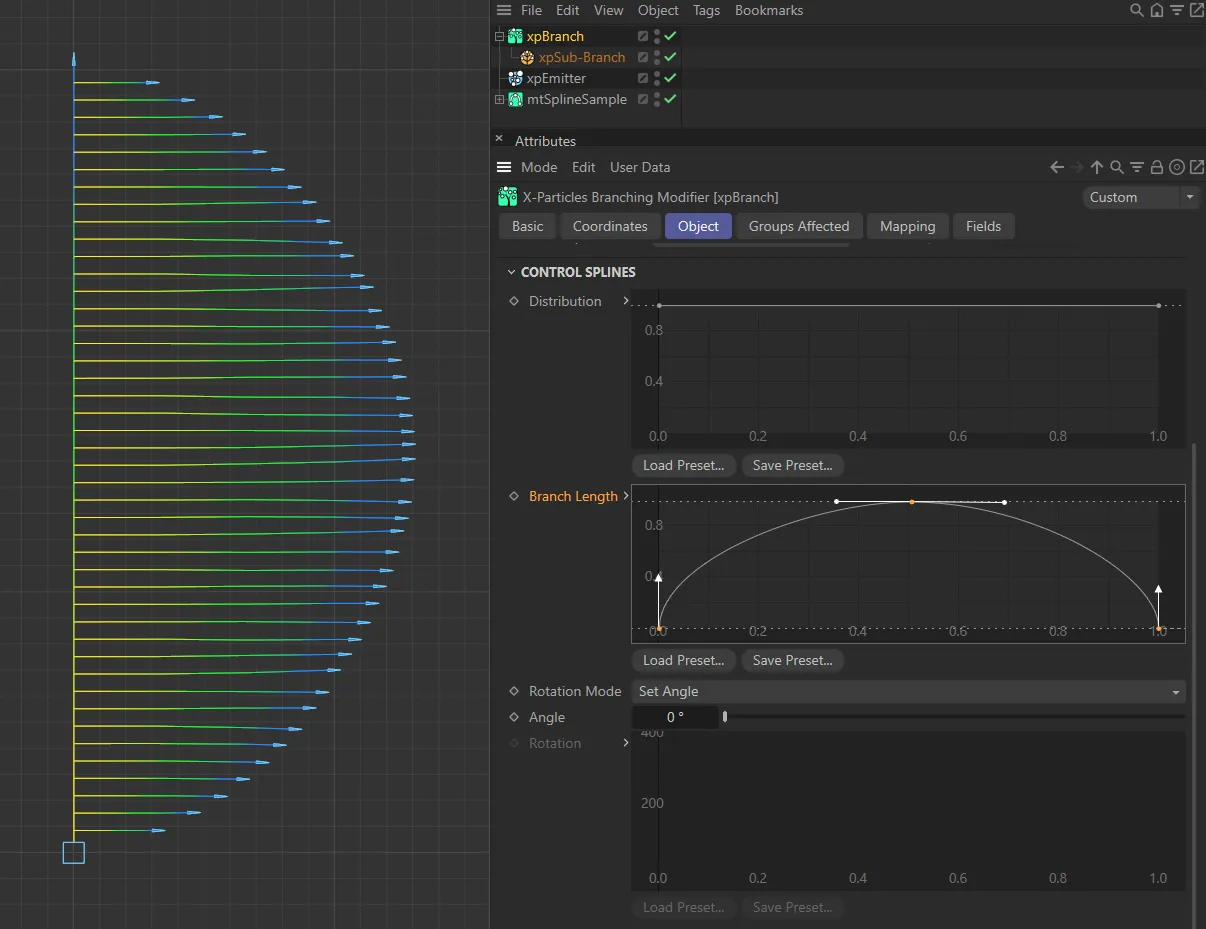The width and height of the screenshot is (1206, 929).
Task: Click the xpEmitter object icon
Action: click(515, 78)
